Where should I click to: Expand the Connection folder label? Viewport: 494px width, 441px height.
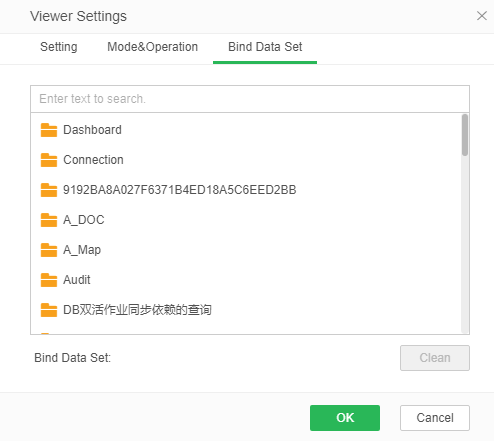[x=93, y=160]
